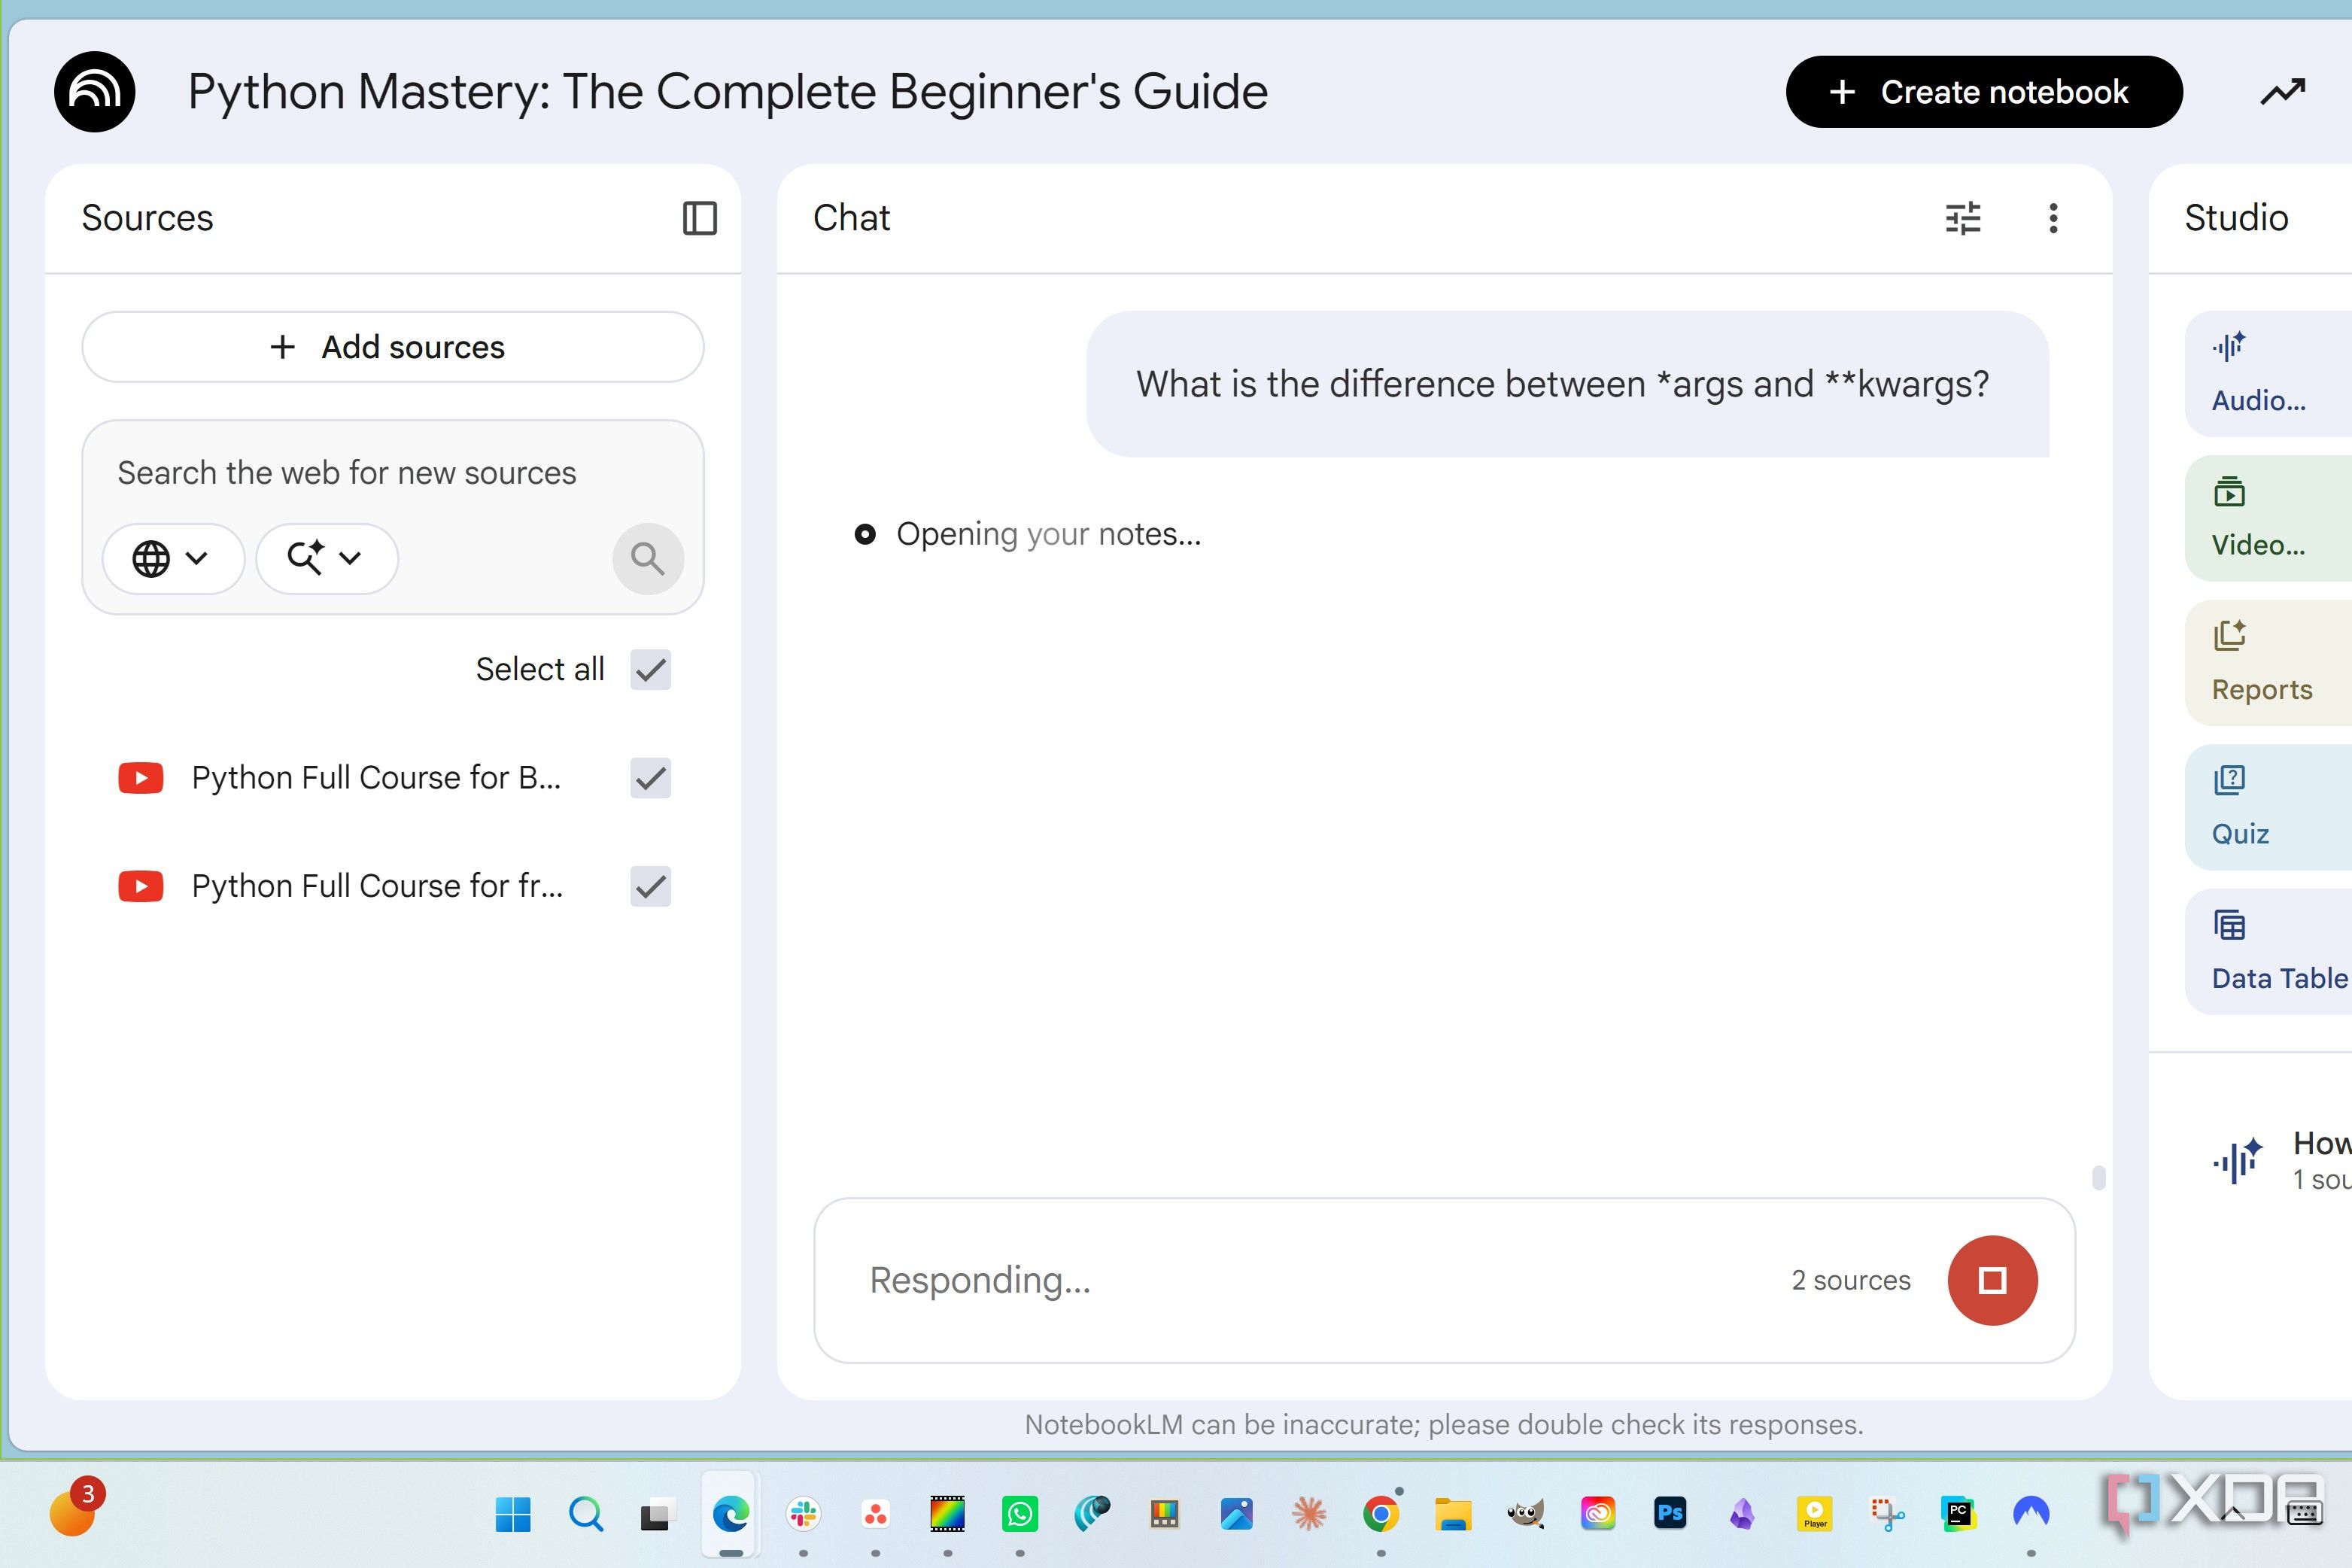The image size is (2352, 1568).
Task: Toggle the Select all checkbox
Action: [650, 669]
